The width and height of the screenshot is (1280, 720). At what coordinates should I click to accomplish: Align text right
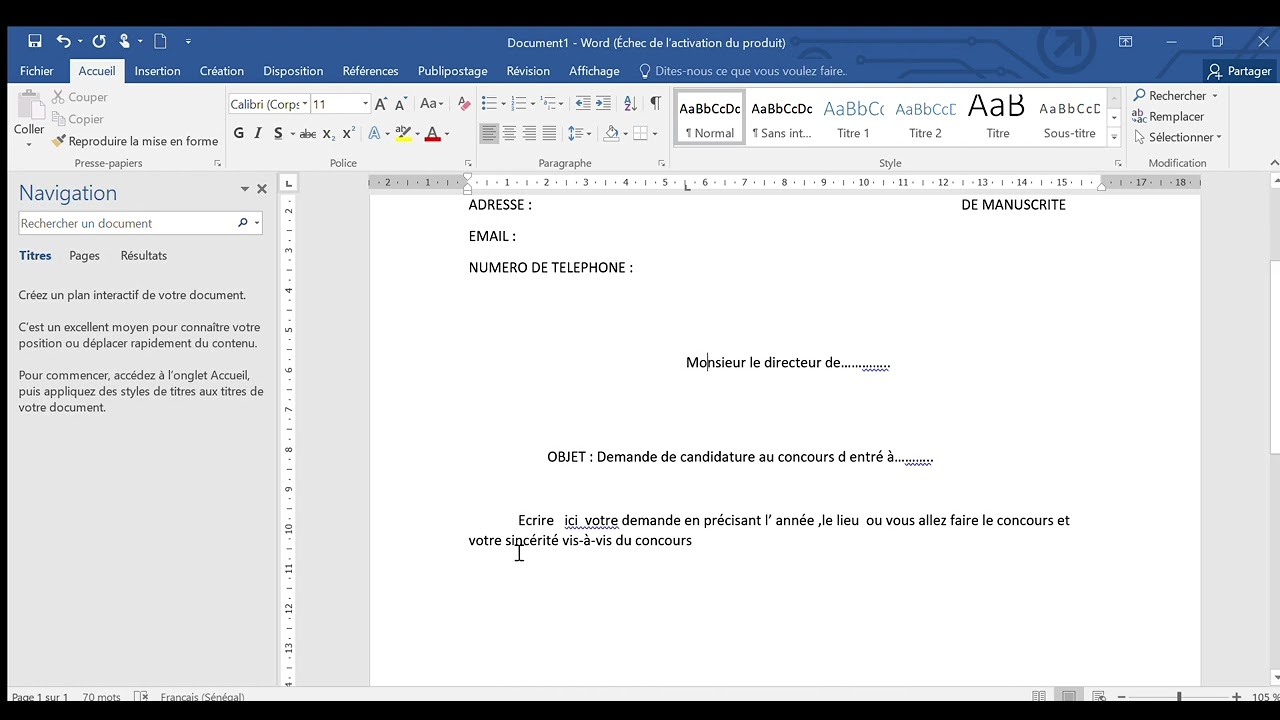coord(529,133)
